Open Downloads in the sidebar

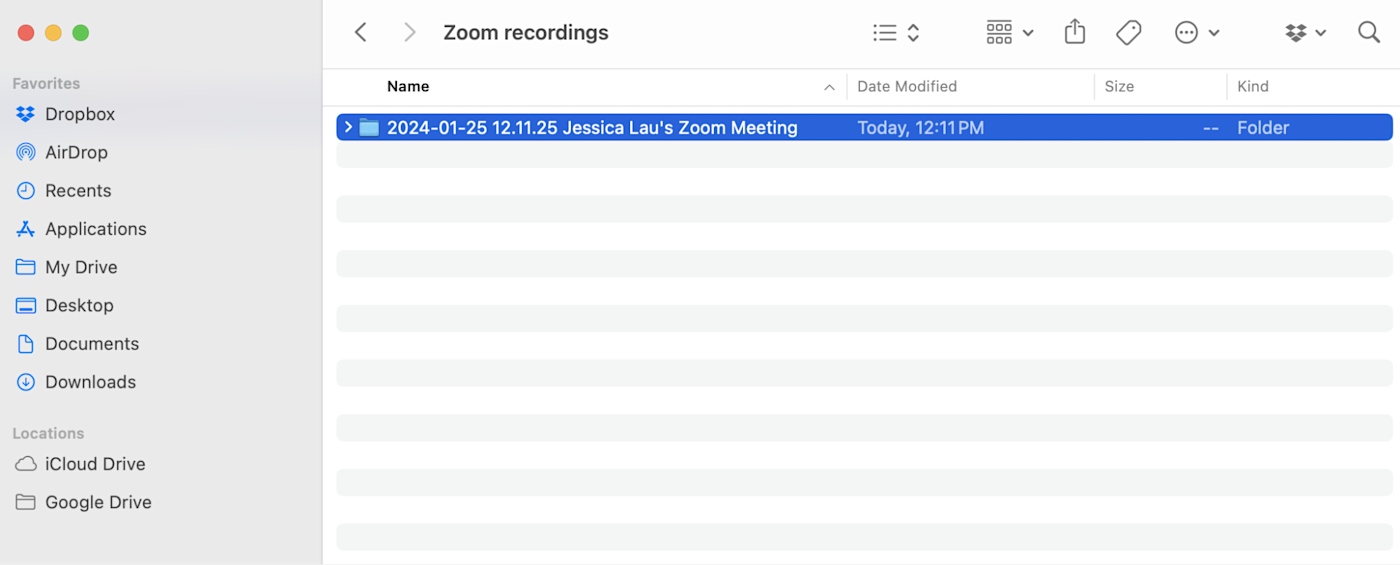pyautogui.click(x=90, y=382)
